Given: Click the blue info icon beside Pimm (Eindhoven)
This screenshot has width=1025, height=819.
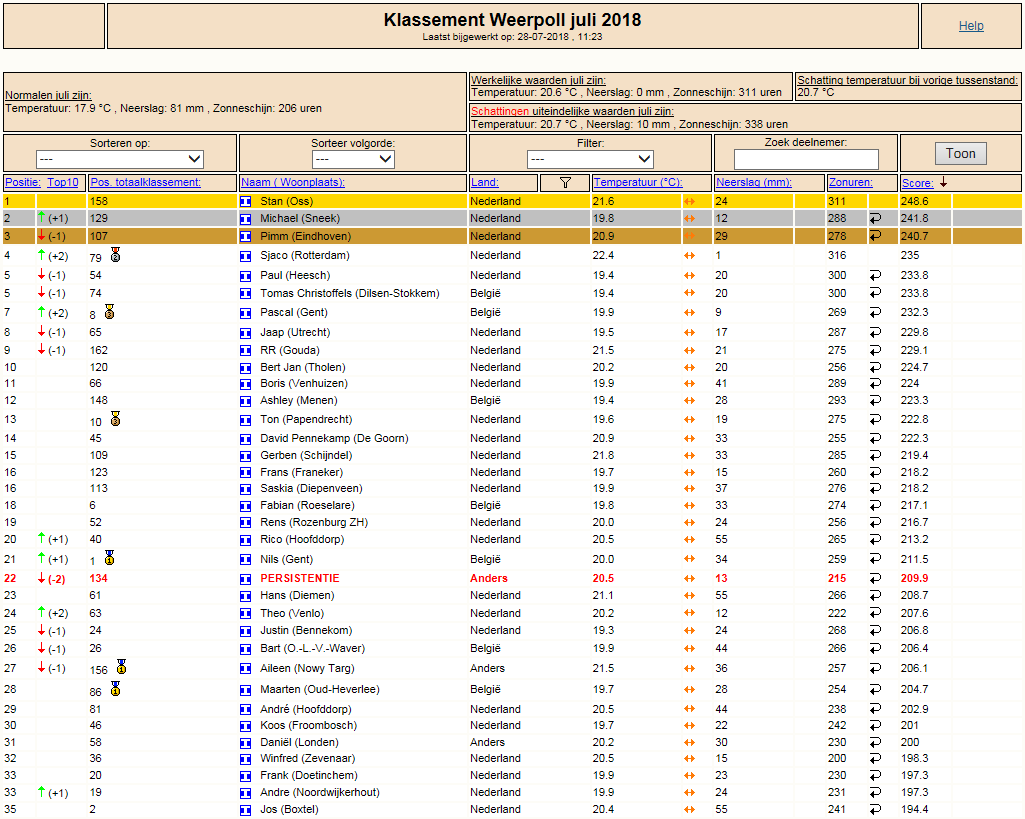Looking at the screenshot, I should click(x=245, y=237).
